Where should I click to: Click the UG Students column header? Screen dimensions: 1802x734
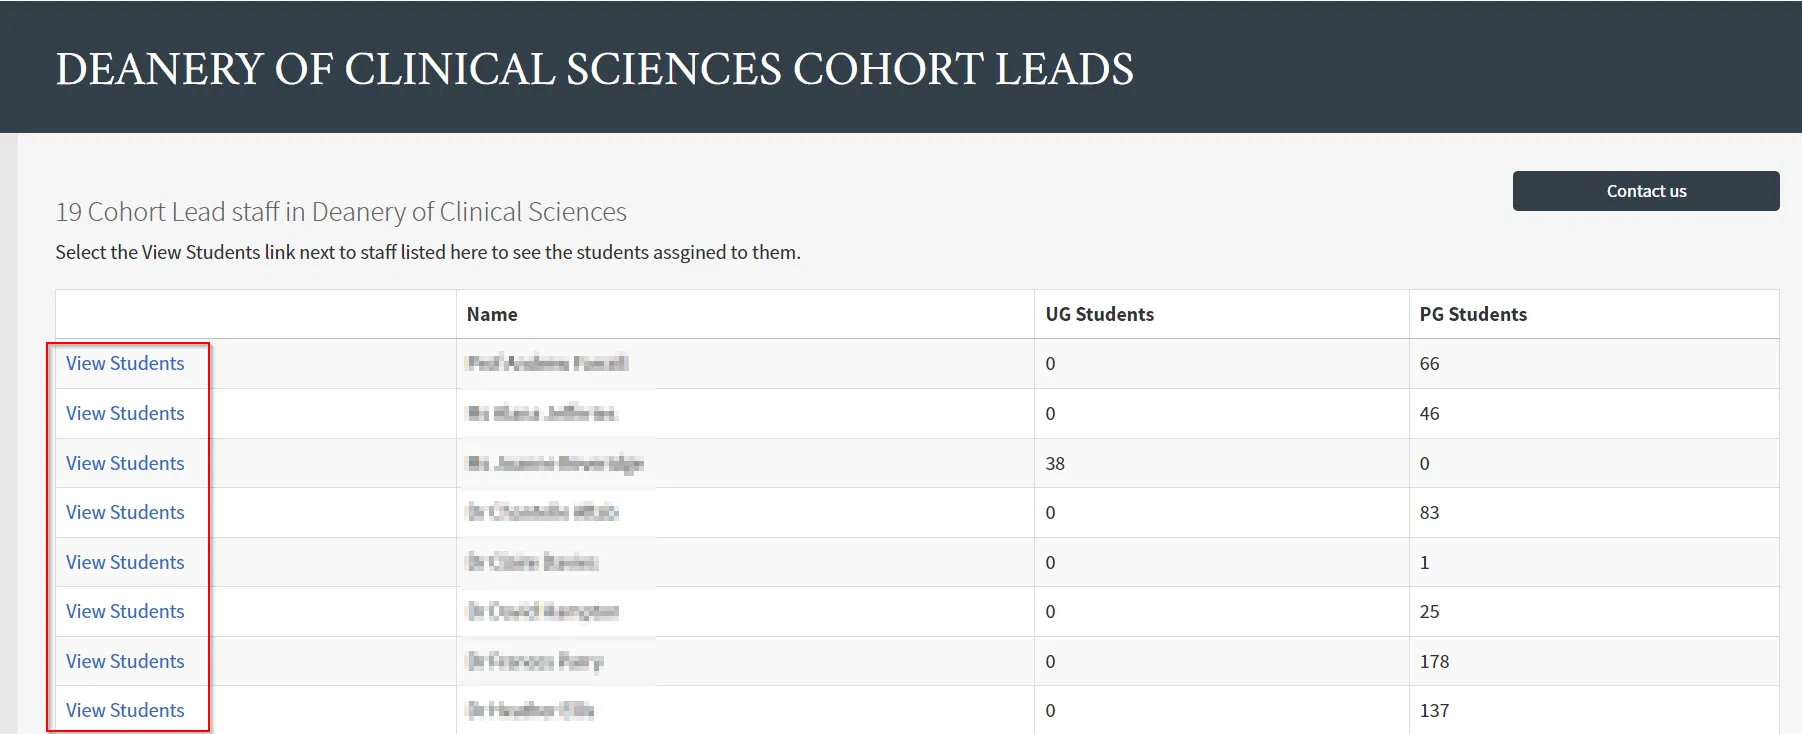tap(1097, 314)
